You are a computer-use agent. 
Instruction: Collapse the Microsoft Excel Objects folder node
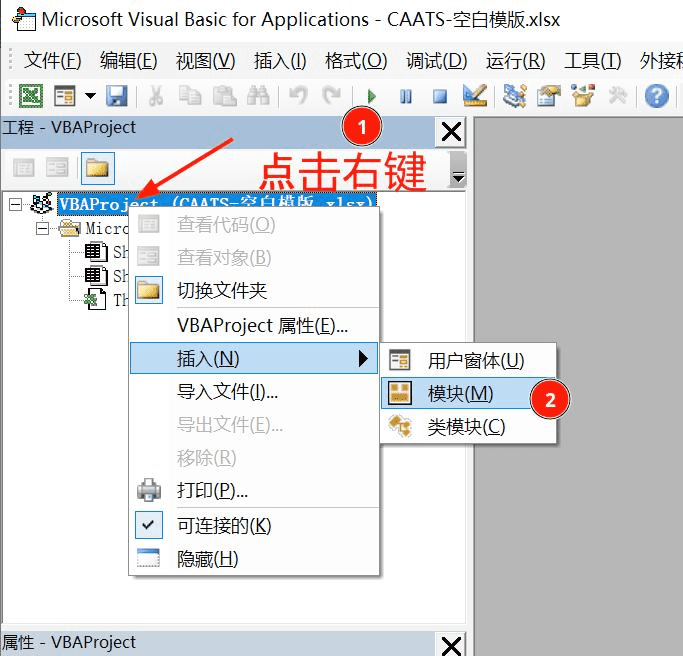coord(42,228)
